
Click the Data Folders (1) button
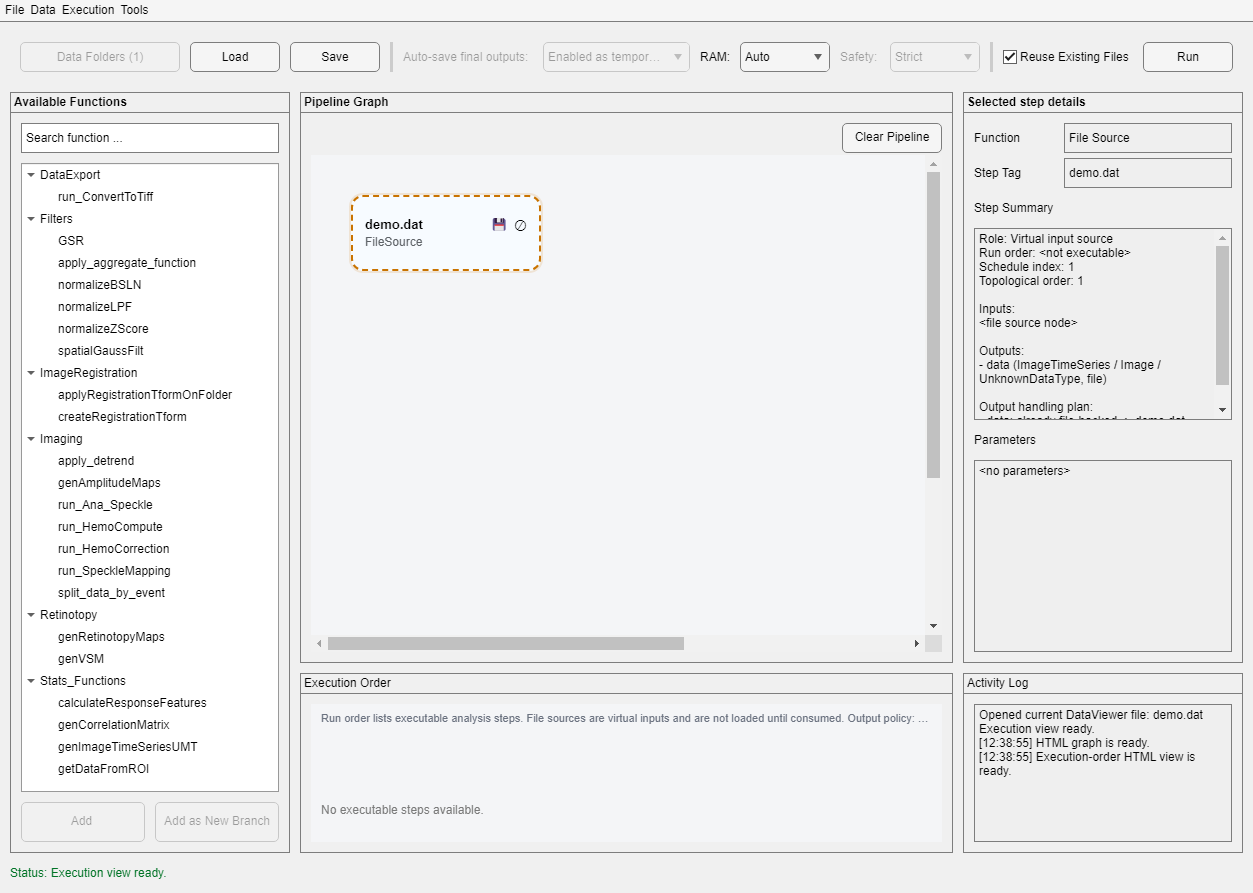point(100,57)
